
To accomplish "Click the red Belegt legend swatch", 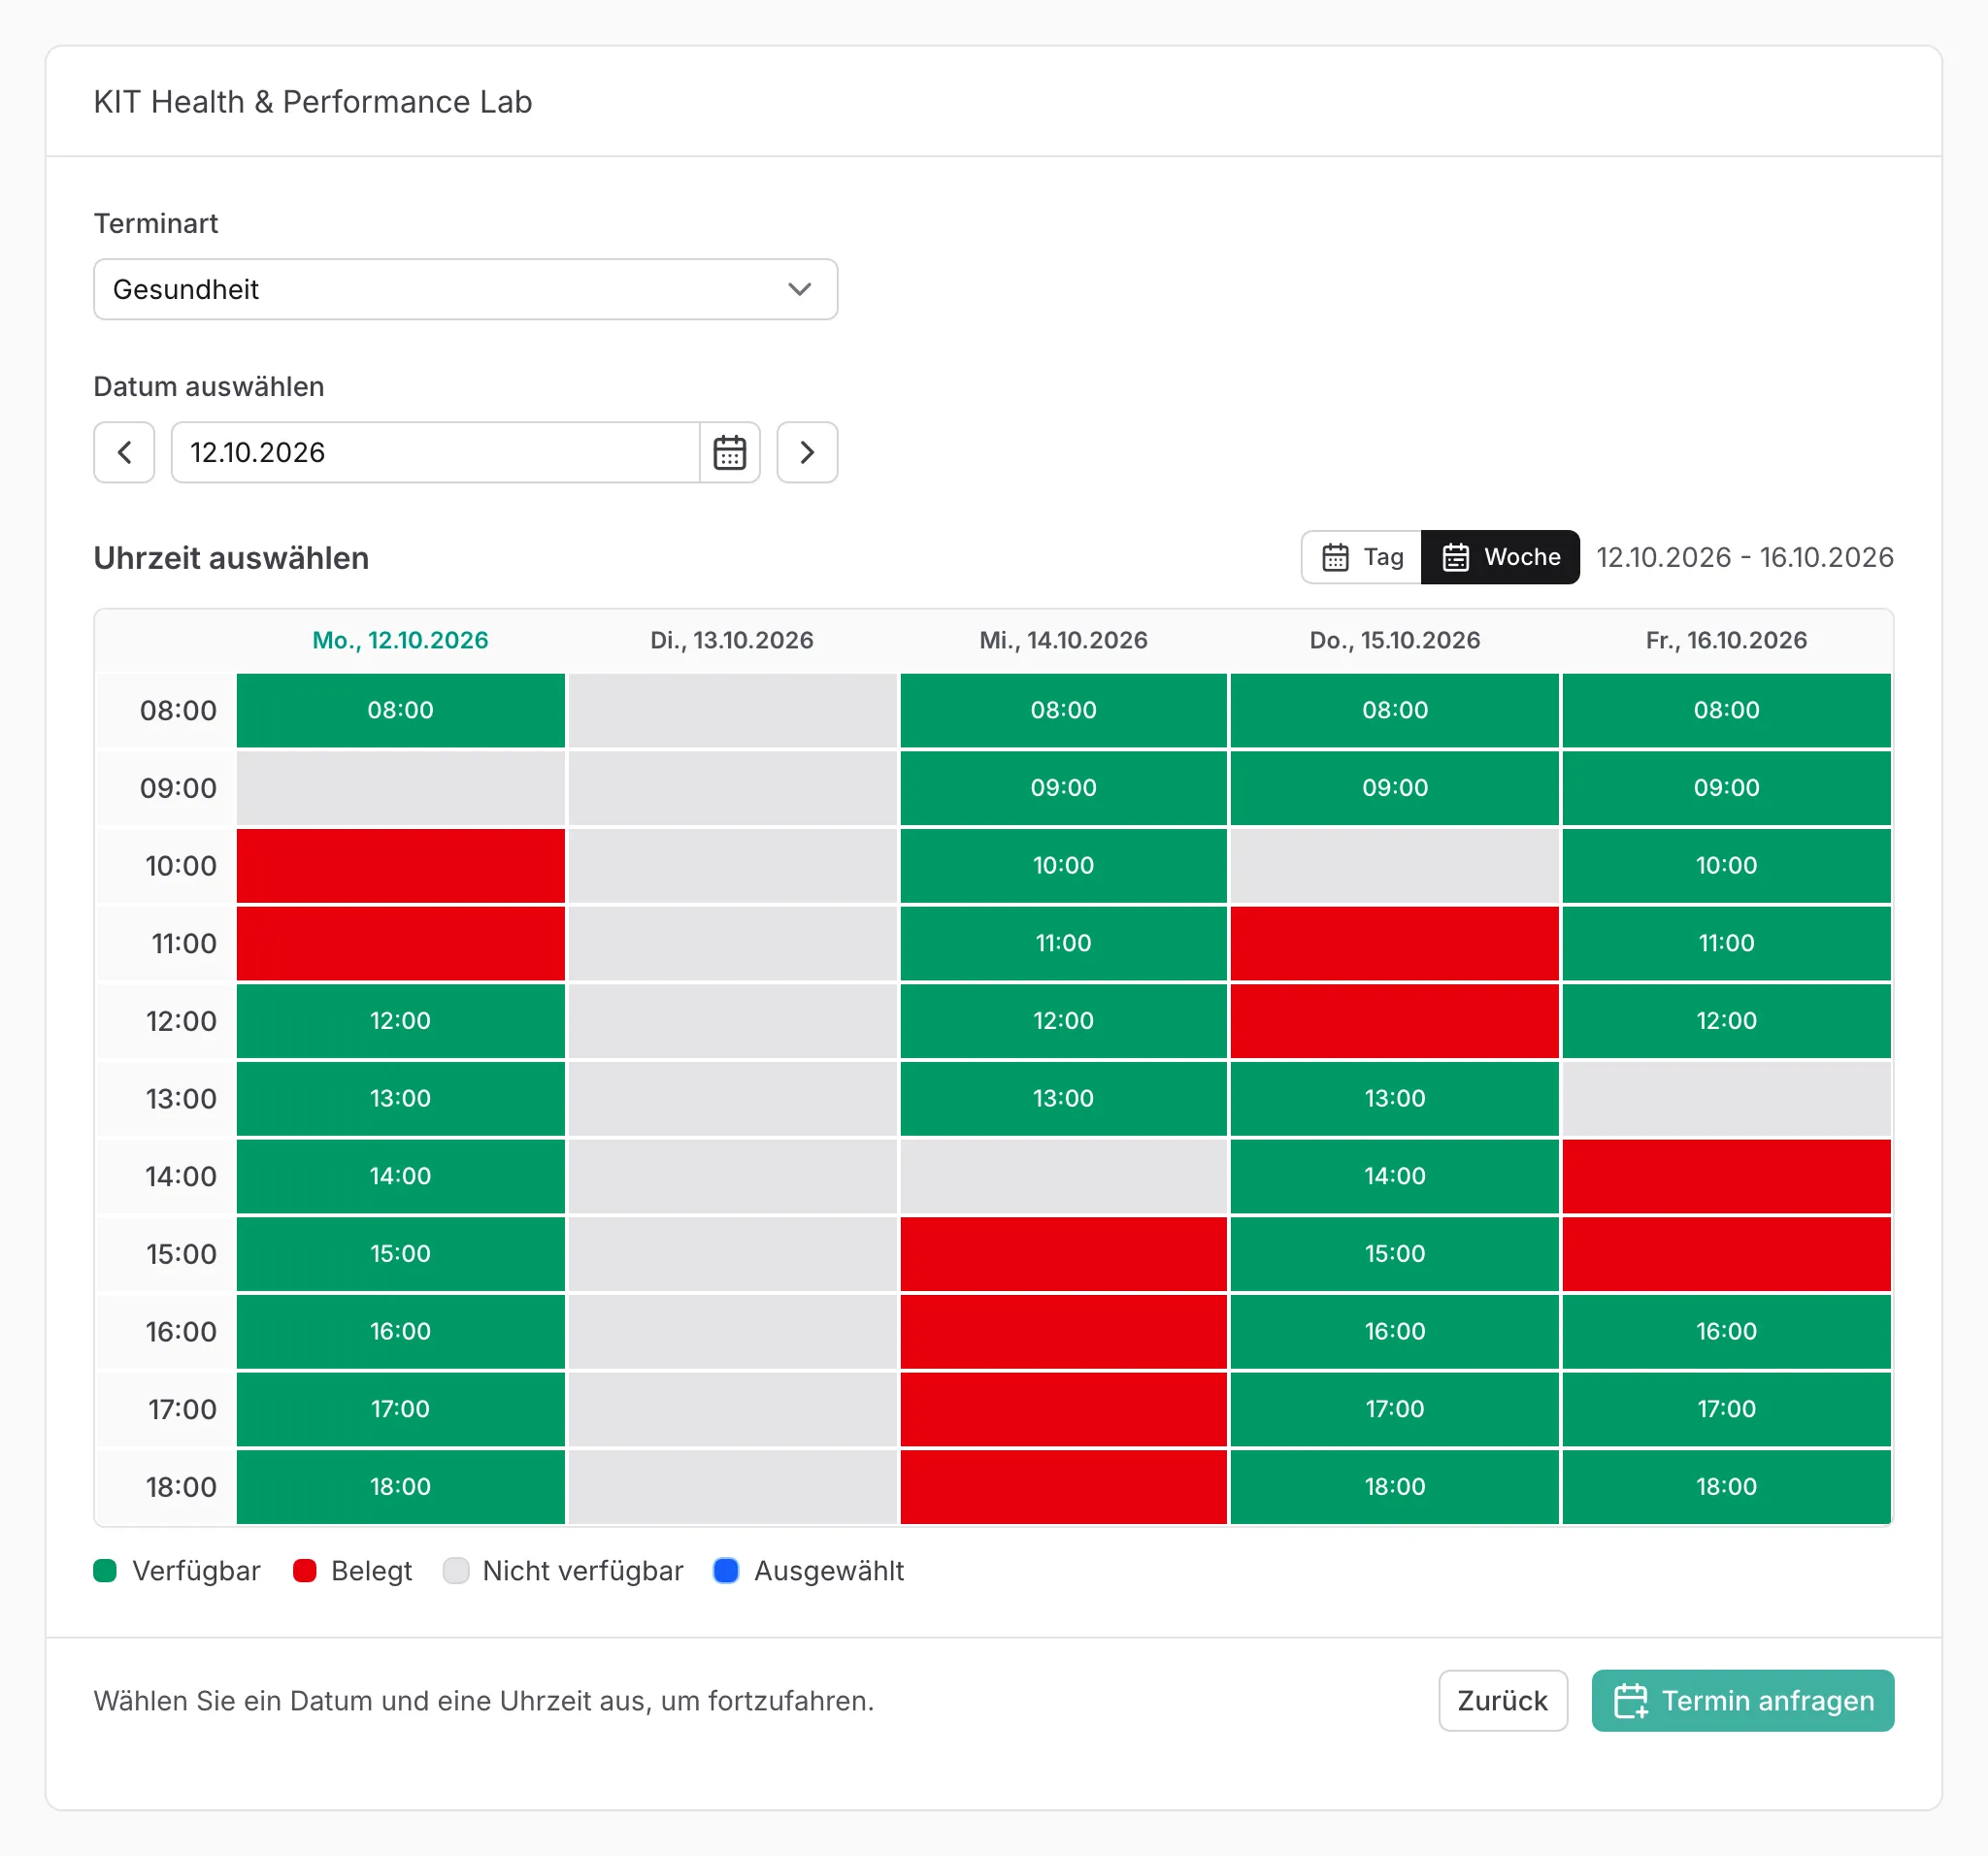I will pos(305,1571).
